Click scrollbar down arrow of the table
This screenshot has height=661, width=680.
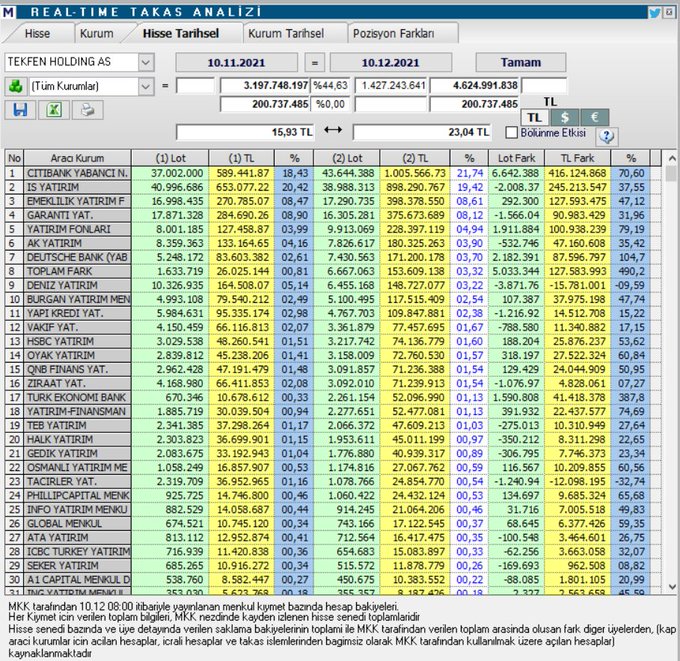point(672,586)
